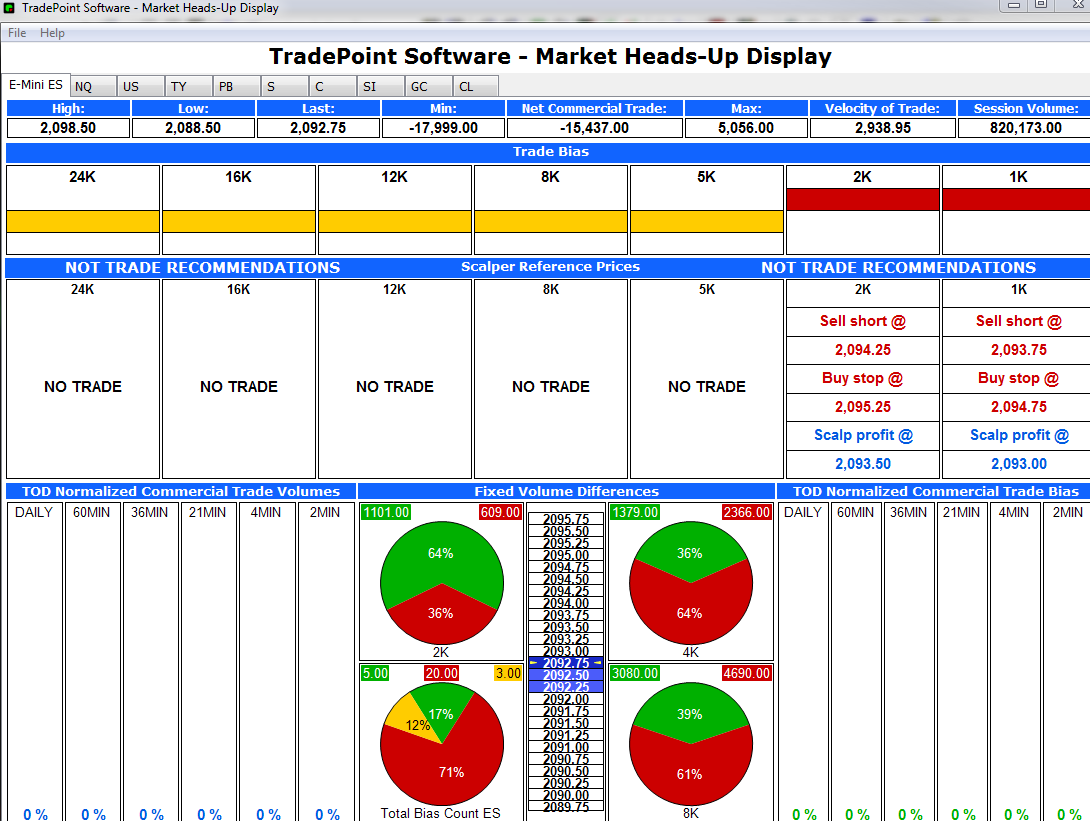Switch to the TY tab
Image resolution: width=1090 pixels, height=821 pixels.
[x=189, y=86]
